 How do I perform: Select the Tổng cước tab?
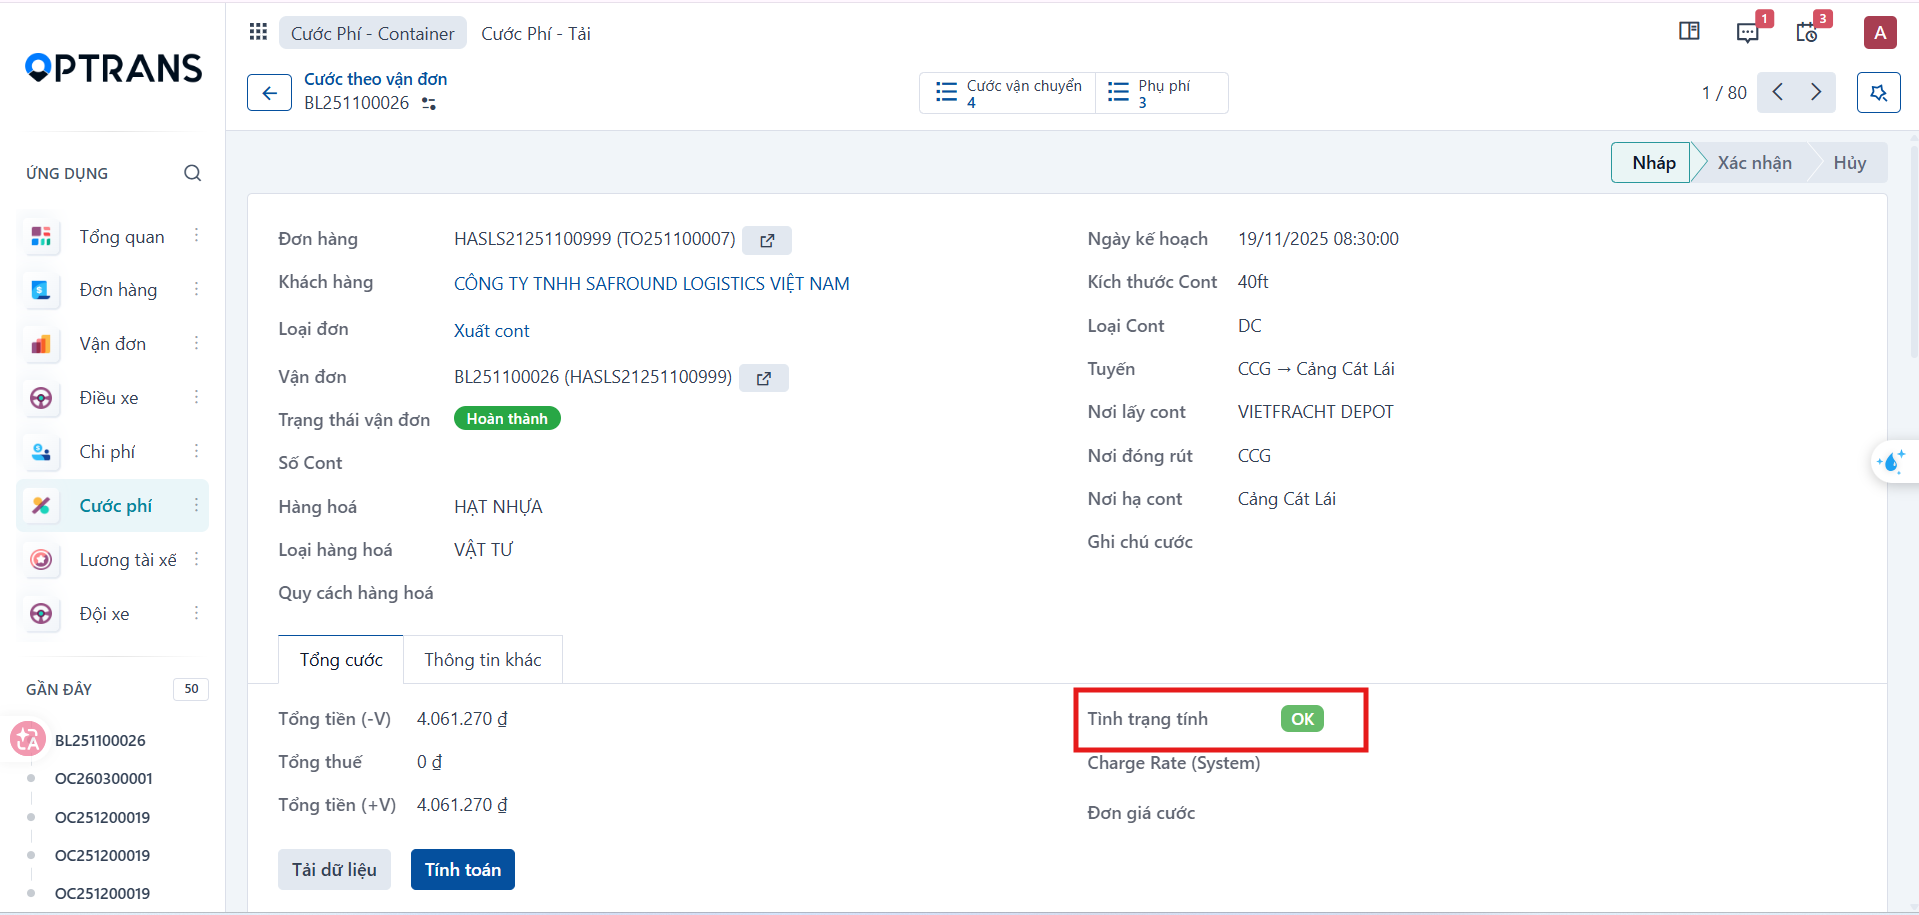click(x=341, y=660)
